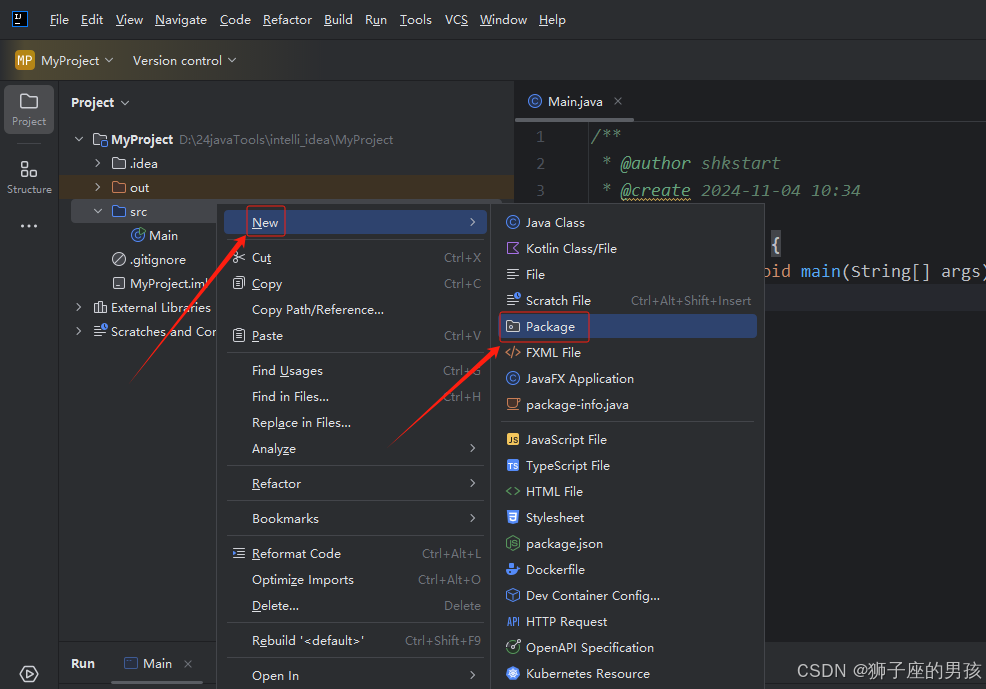Click the IntelliJ IDEA logo icon

pyautogui.click(x=19, y=19)
